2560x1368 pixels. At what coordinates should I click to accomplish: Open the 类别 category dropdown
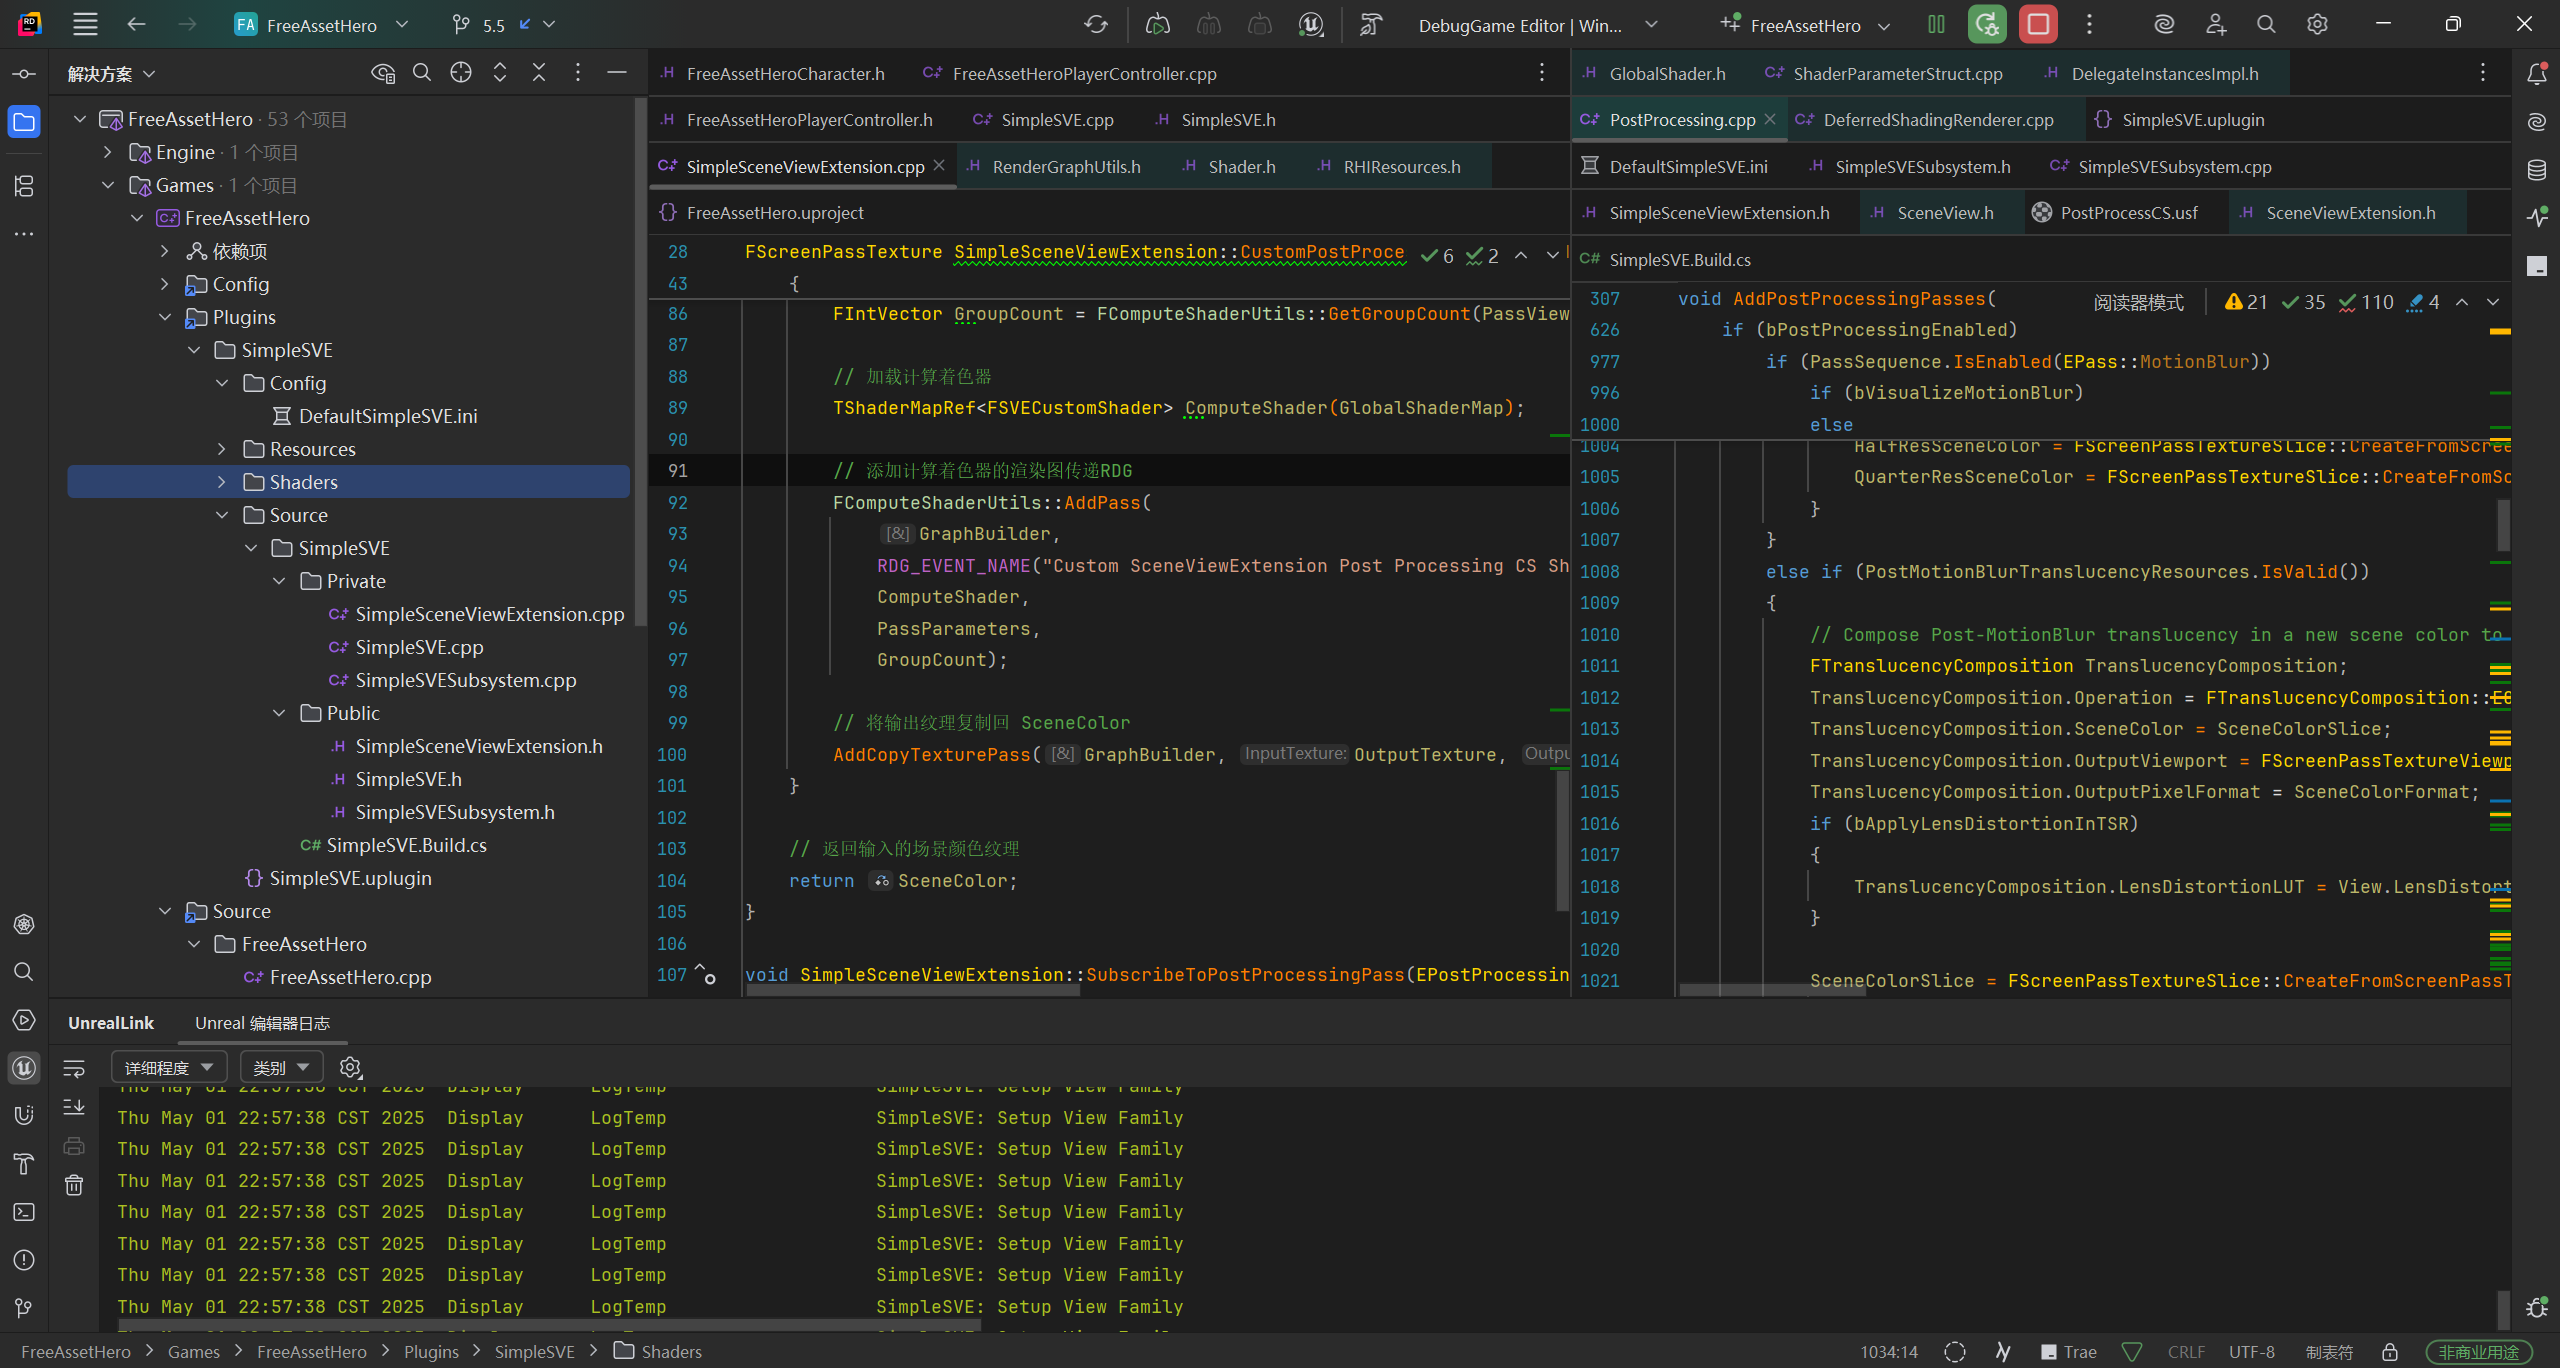(281, 1068)
